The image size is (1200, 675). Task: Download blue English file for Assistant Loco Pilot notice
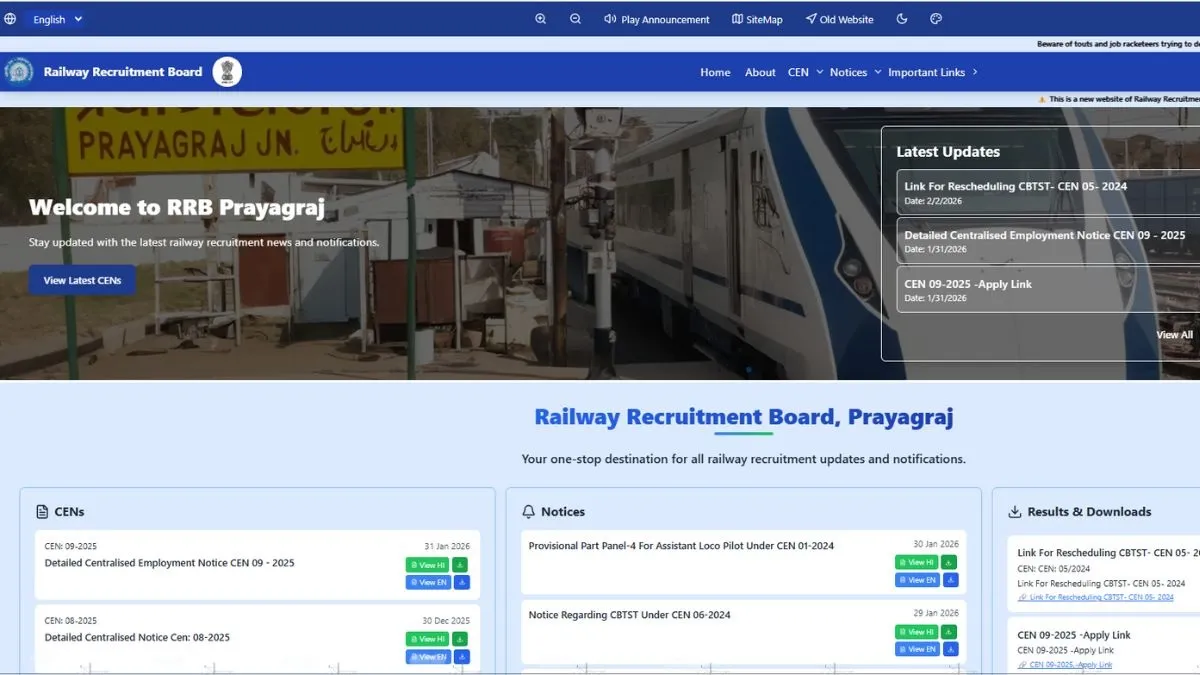(x=950, y=580)
